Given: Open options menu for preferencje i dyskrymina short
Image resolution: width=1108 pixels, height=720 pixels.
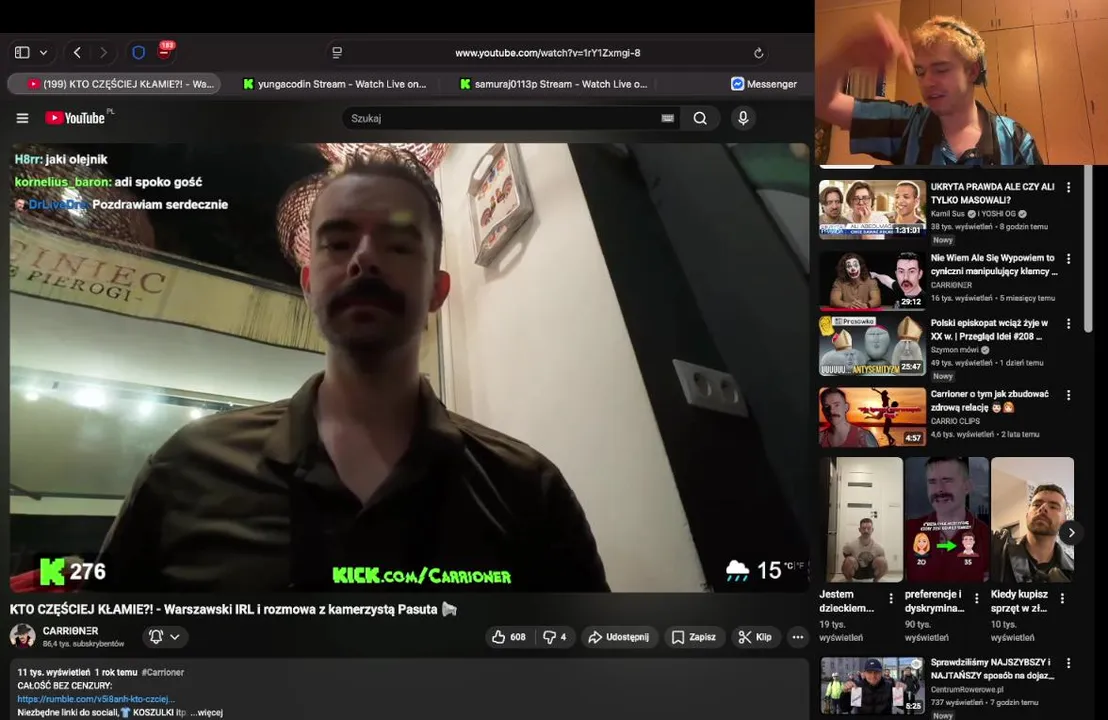Looking at the screenshot, I should click(977, 598).
